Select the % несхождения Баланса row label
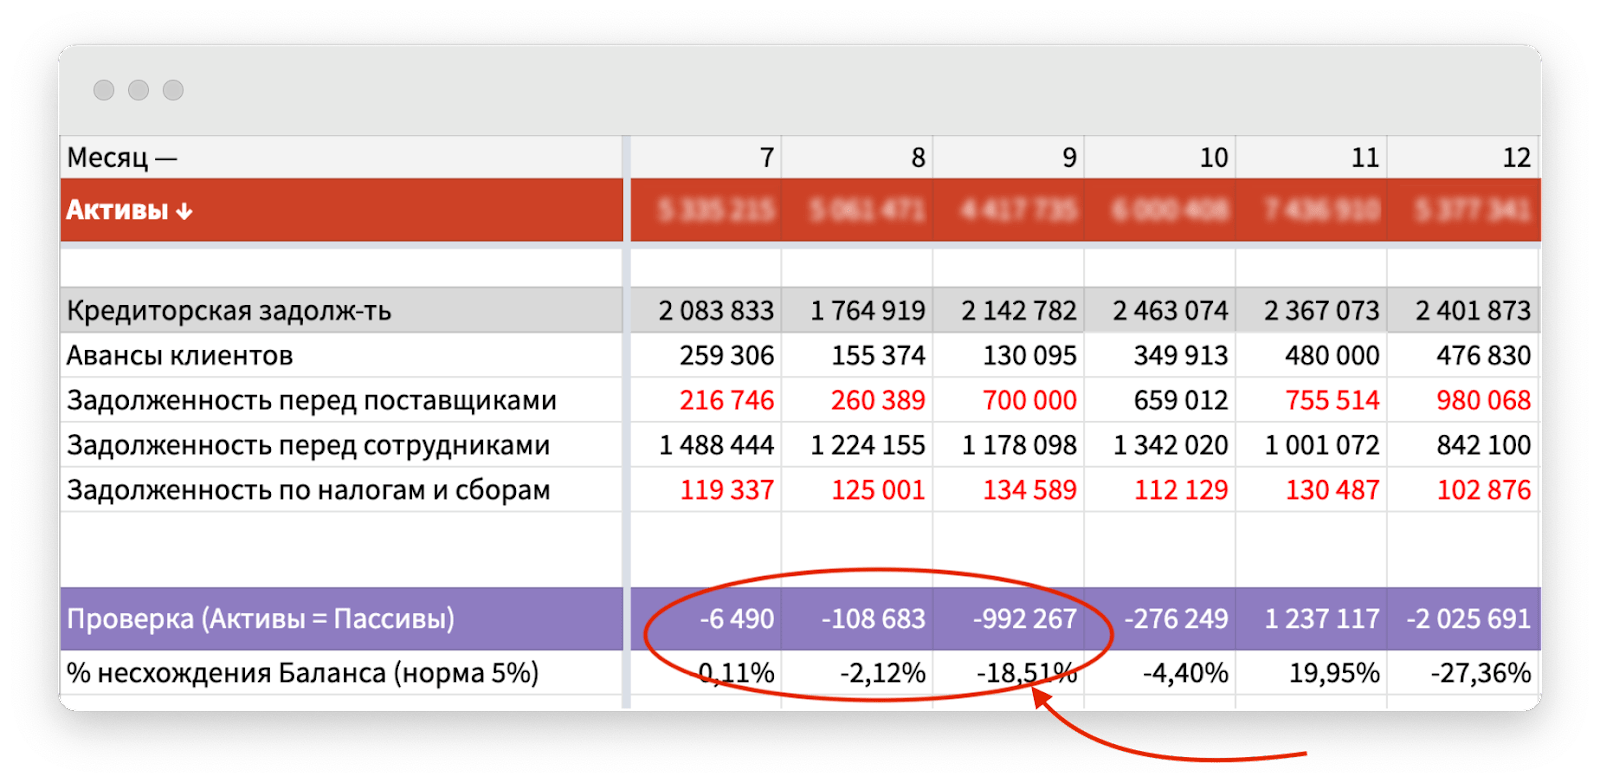The image size is (1600, 783). [x=302, y=673]
